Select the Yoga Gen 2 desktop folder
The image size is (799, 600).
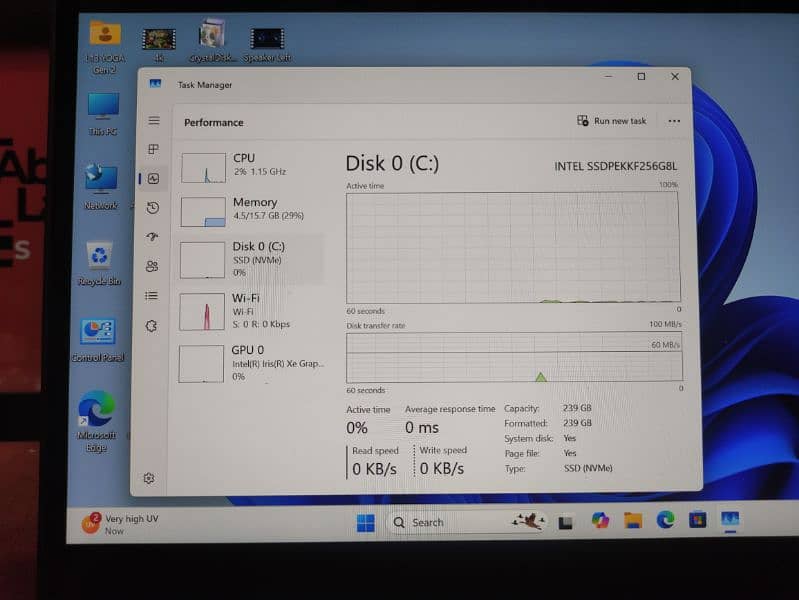(105, 47)
